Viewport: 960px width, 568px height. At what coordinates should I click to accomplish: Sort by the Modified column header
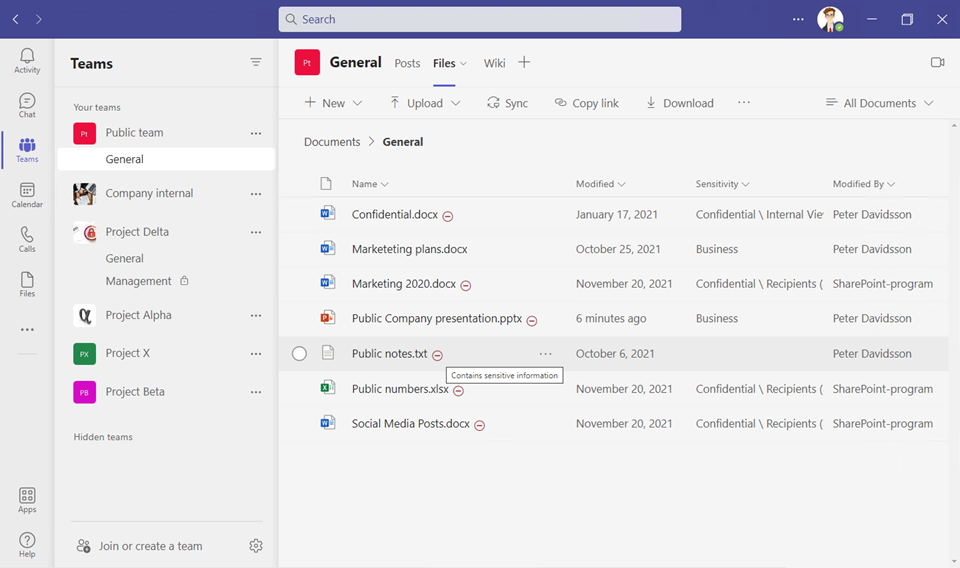[600, 184]
